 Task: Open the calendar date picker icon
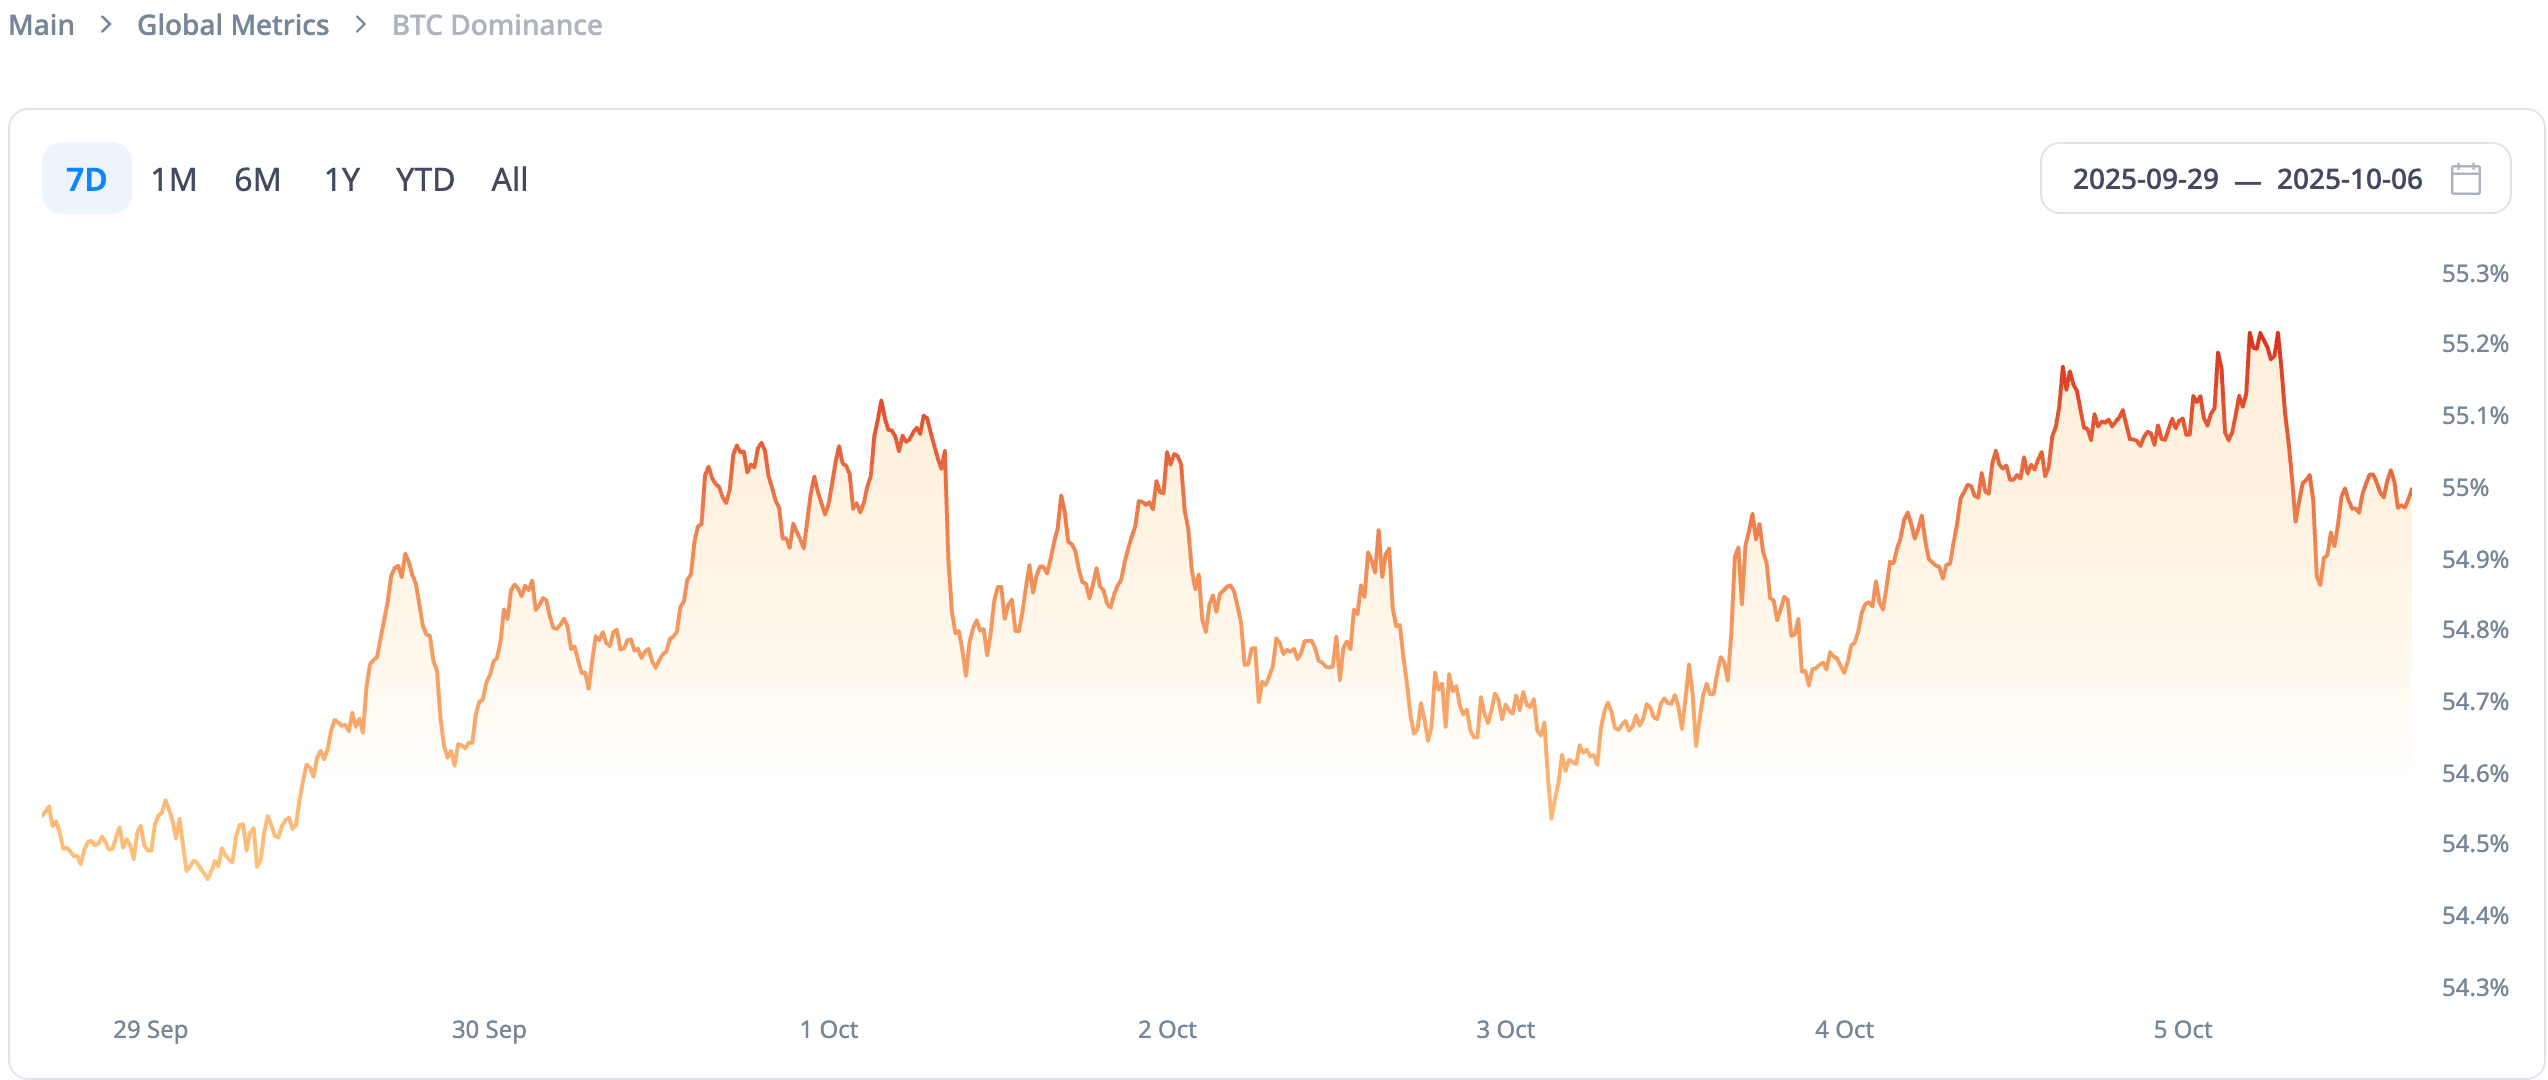click(2465, 179)
